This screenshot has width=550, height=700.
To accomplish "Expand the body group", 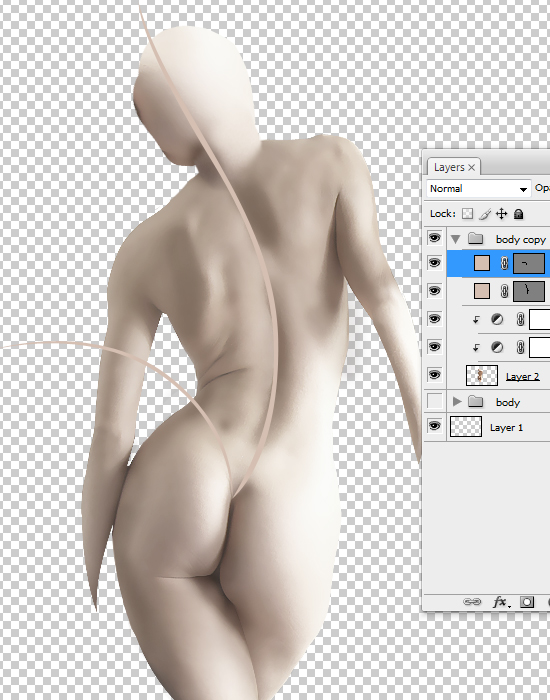I will pyautogui.click(x=457, y=401).
